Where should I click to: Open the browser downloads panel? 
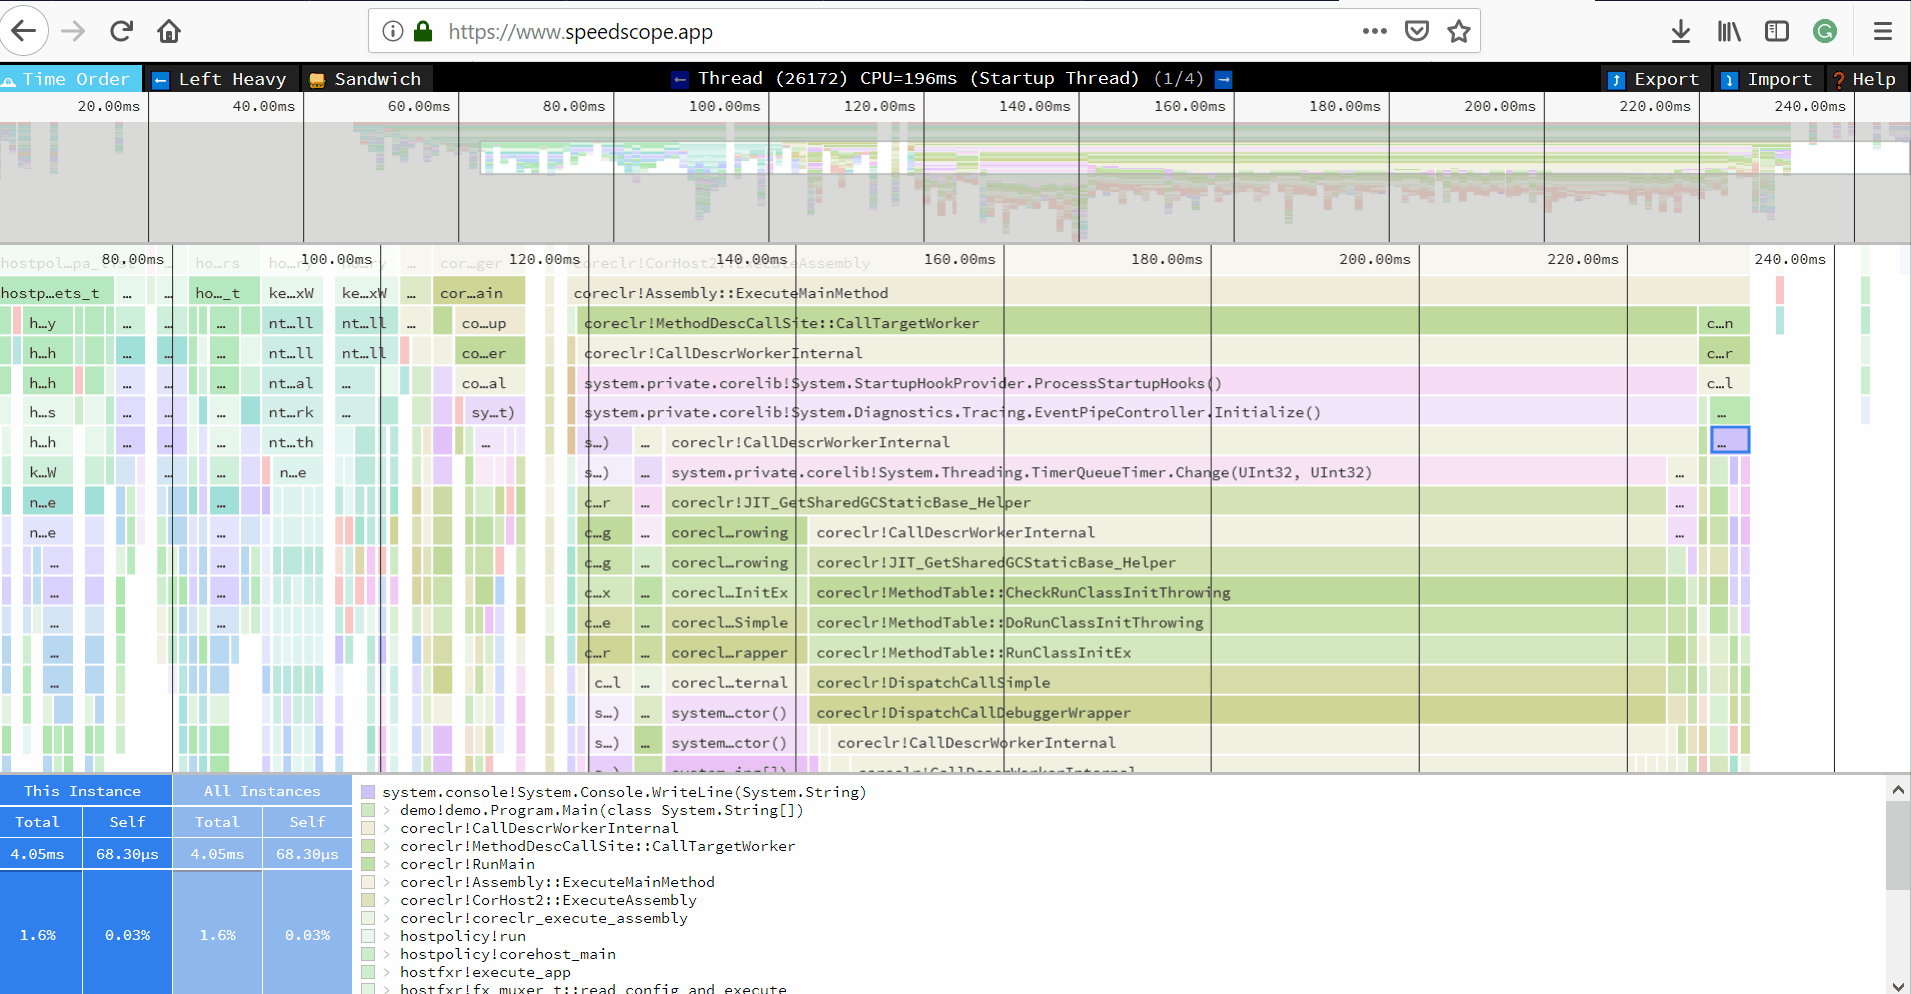click(x=1681, y=31)
